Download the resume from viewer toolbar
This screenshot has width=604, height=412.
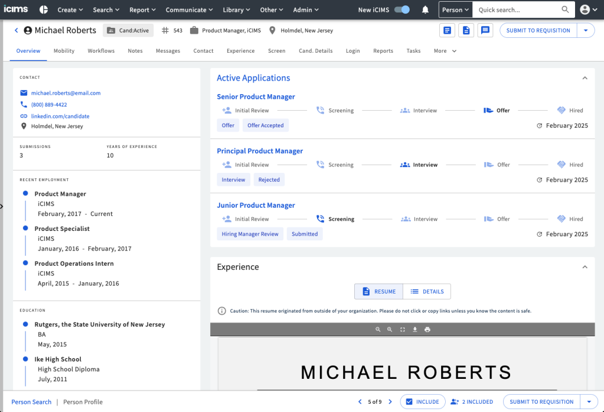click(x=415, y=329)
